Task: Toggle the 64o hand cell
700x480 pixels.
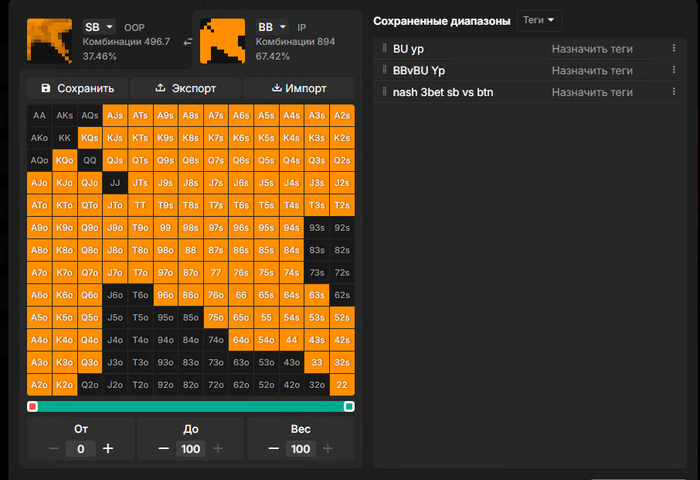Action: (x=241, y=340)
